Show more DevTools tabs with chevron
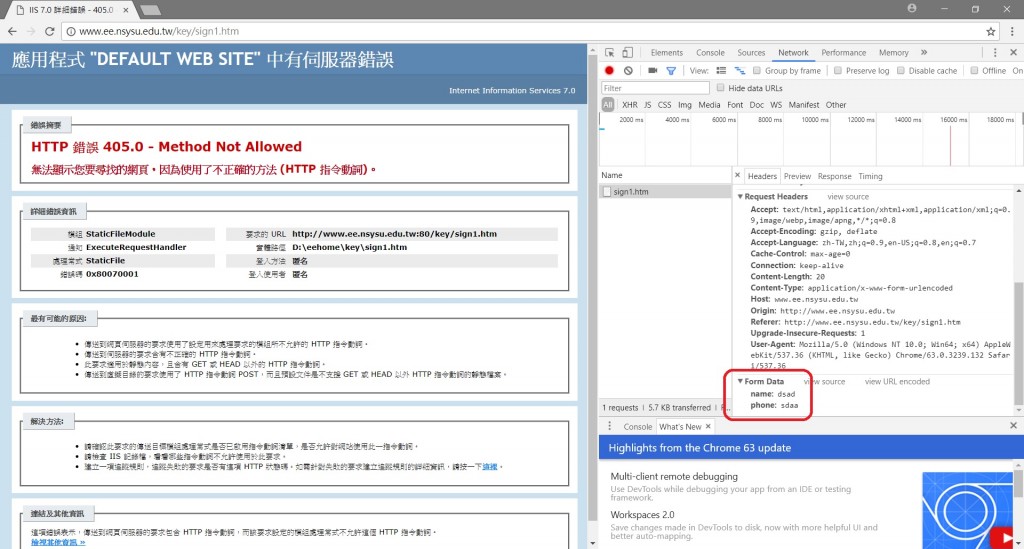The image size is (1024, 549). tap(924, 53)
